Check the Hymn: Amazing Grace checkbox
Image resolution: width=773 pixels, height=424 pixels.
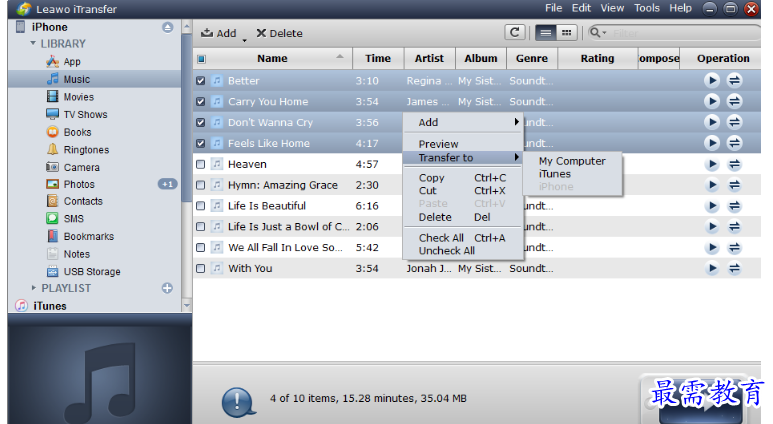point(200,185)
